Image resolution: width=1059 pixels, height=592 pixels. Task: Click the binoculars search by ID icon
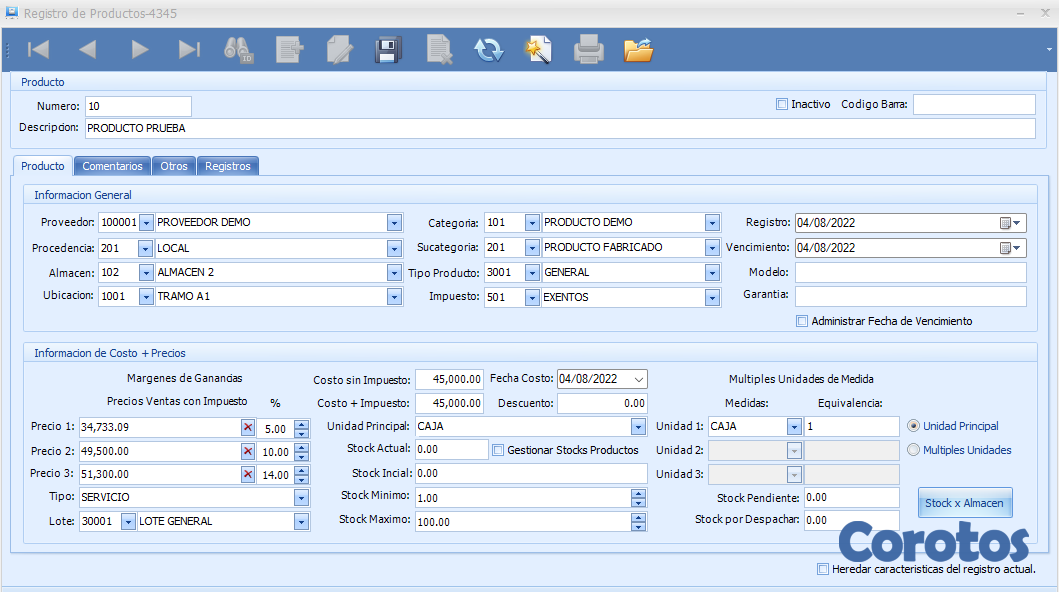239,49
